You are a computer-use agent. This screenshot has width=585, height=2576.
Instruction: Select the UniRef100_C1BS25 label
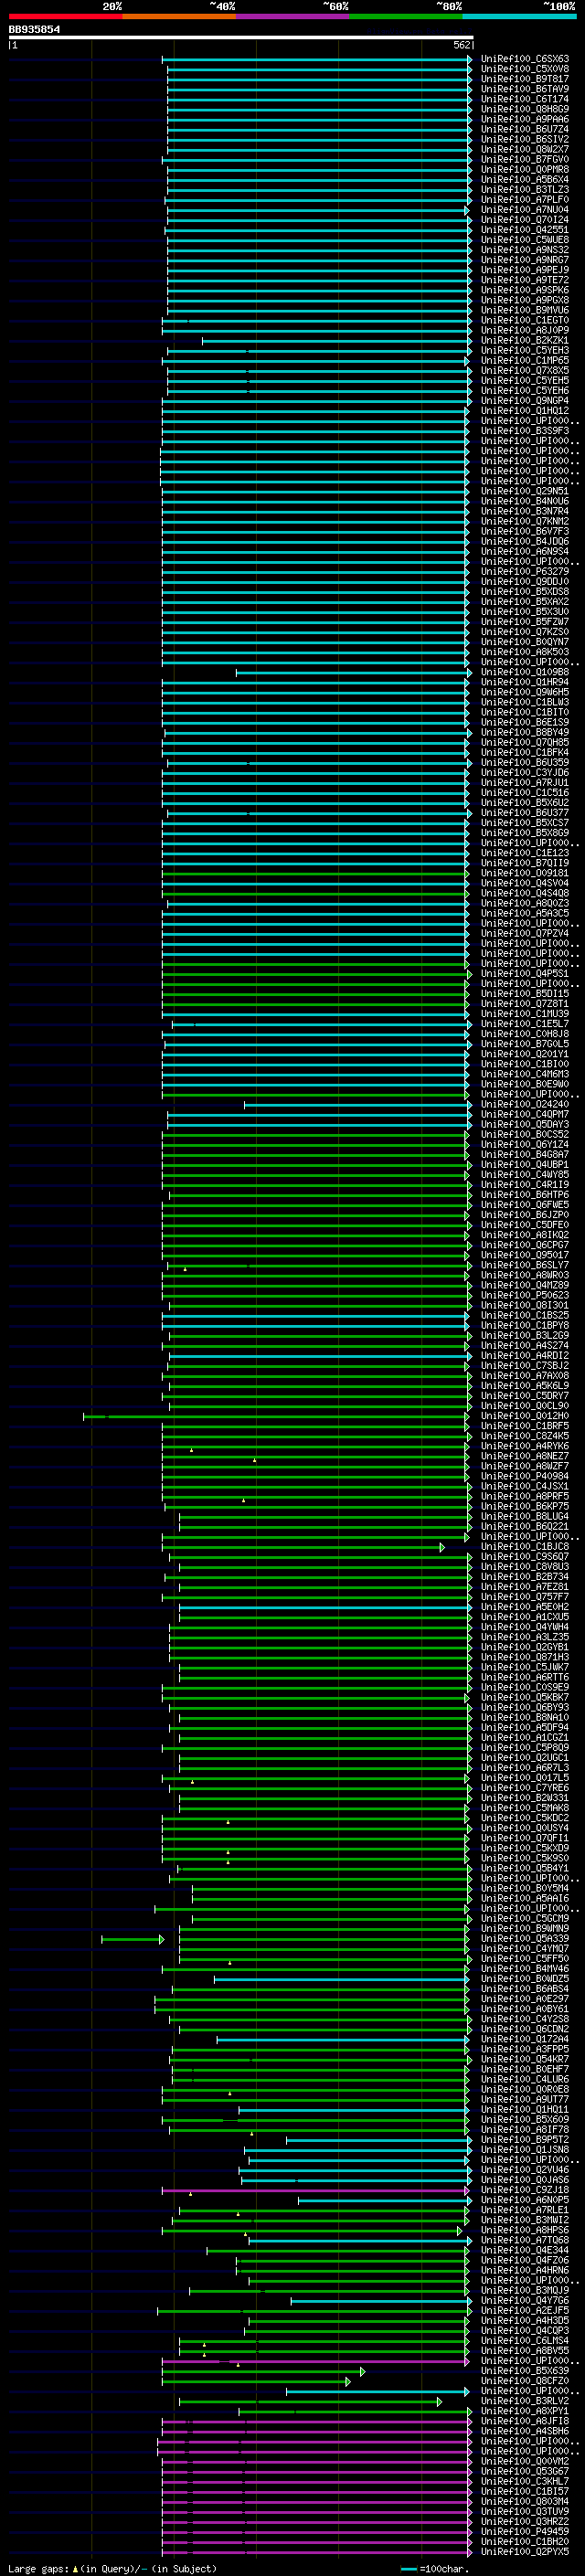tap(525, 1316)
